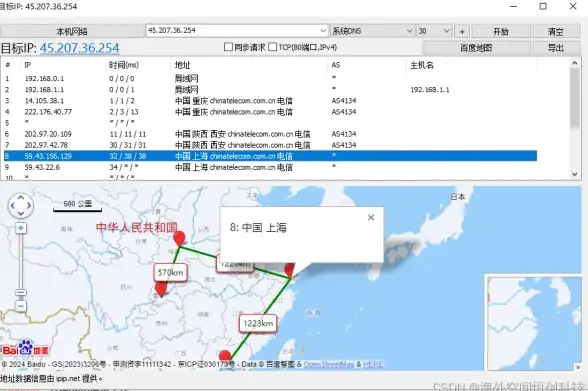Click scroll up arrow of hop list
The width and height of the screenshot is (588, 391).
pyautogui.click(x=575, y=63)
